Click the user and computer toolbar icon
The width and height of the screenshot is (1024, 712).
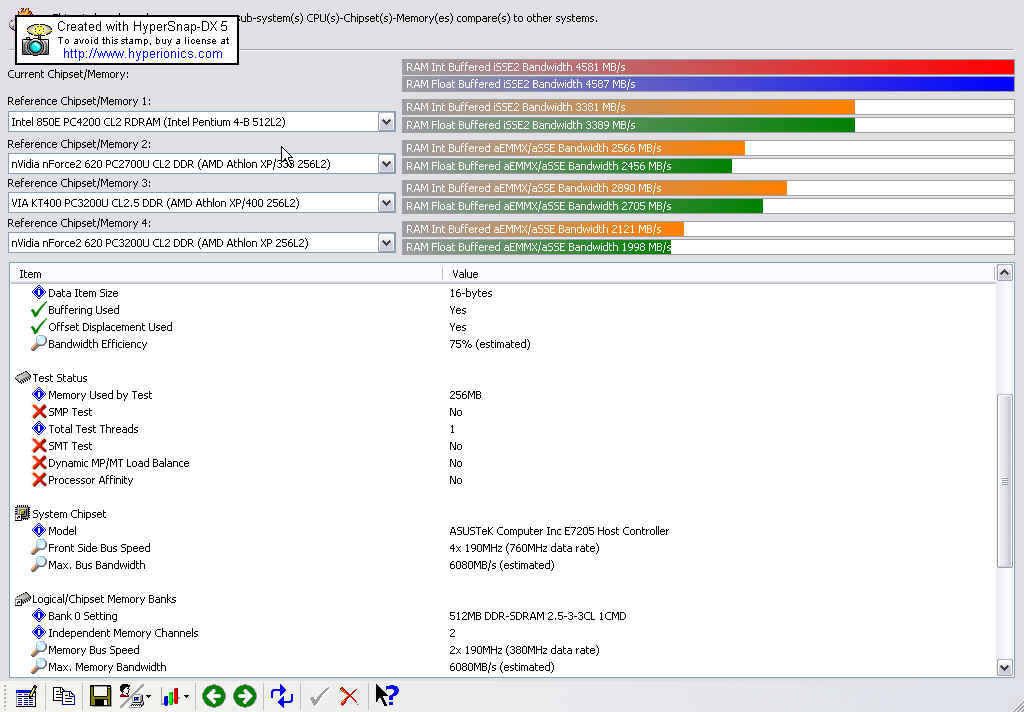coord(131,696)
